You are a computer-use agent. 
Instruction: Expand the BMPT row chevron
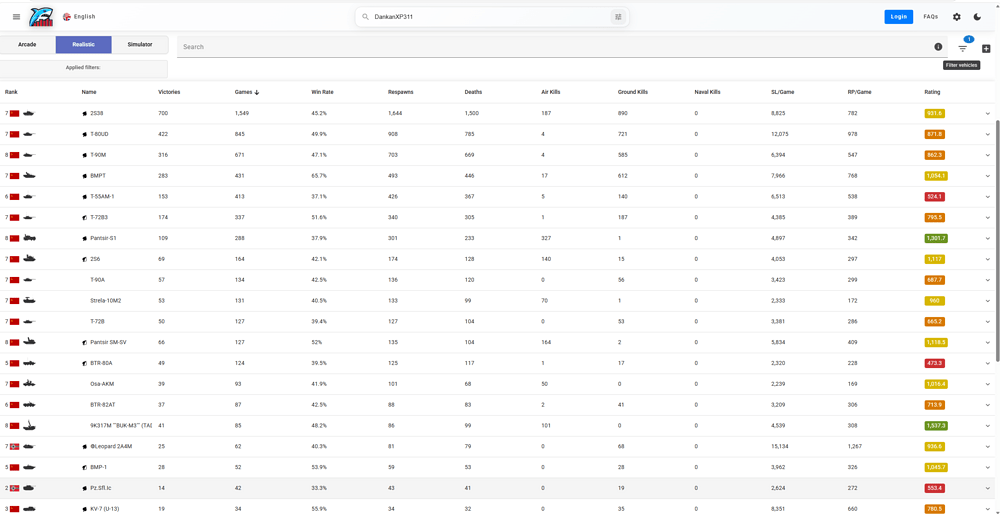987,176
